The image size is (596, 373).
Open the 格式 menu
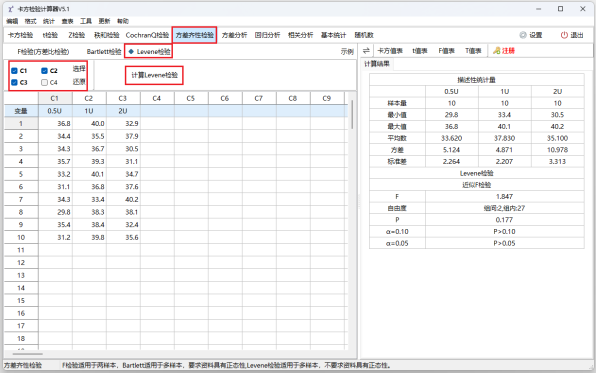[30, 21]
